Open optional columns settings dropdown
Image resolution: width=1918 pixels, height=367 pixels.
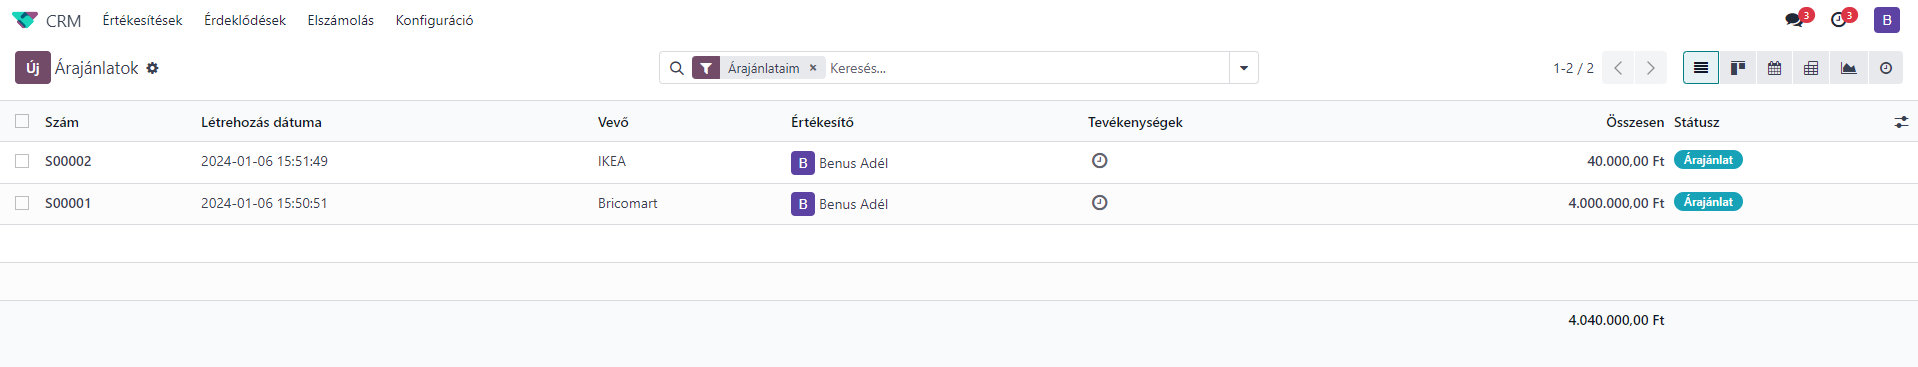[1901, 122]
